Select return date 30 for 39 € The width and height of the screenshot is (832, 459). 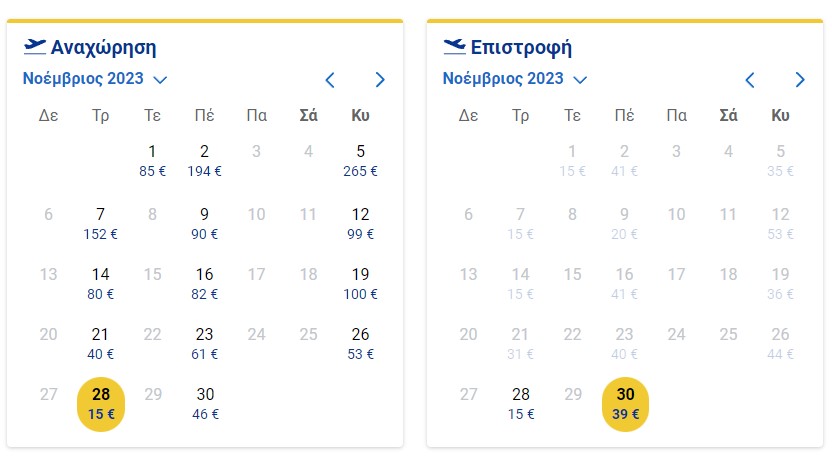click(625, 403)
